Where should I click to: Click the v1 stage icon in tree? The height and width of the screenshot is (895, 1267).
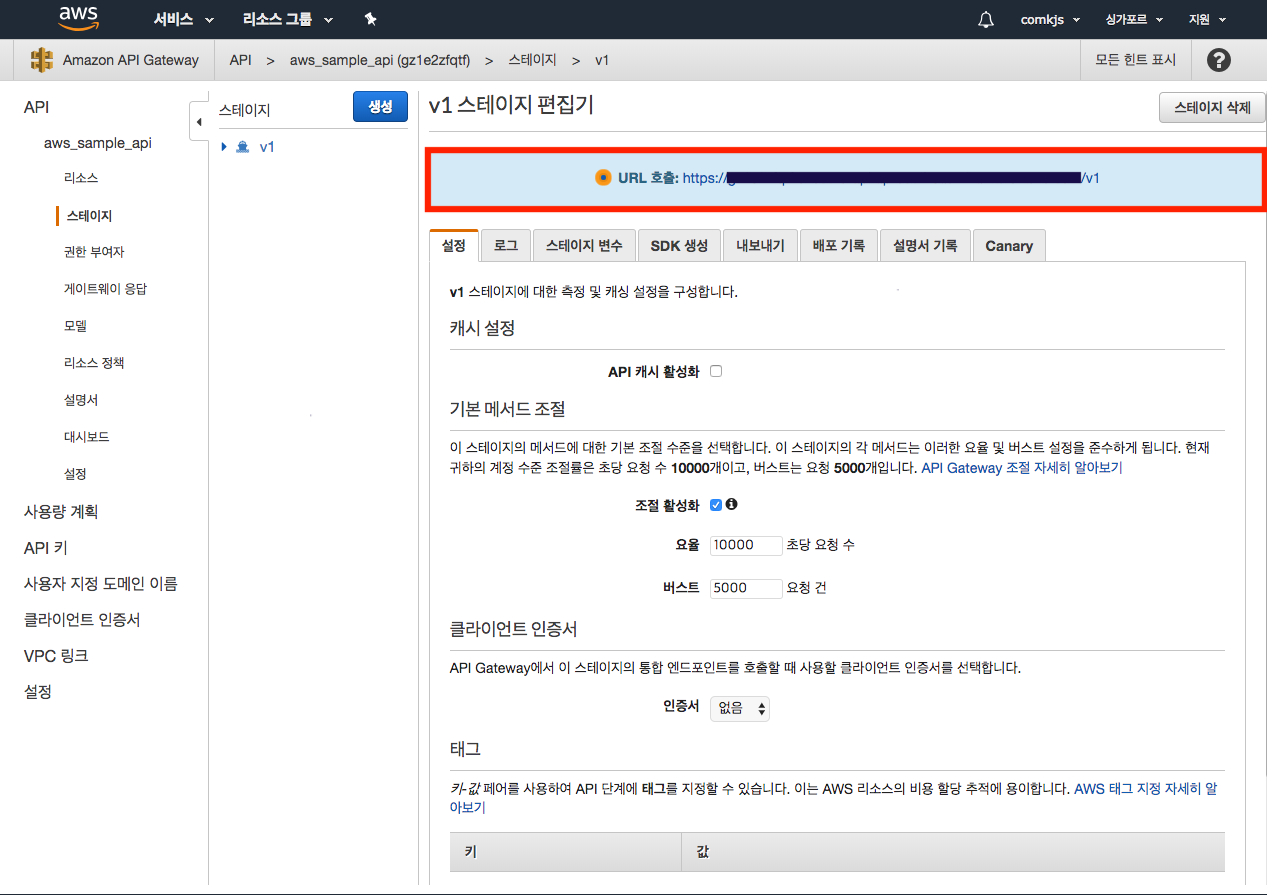pyautogui.click(x=242, y=147)
